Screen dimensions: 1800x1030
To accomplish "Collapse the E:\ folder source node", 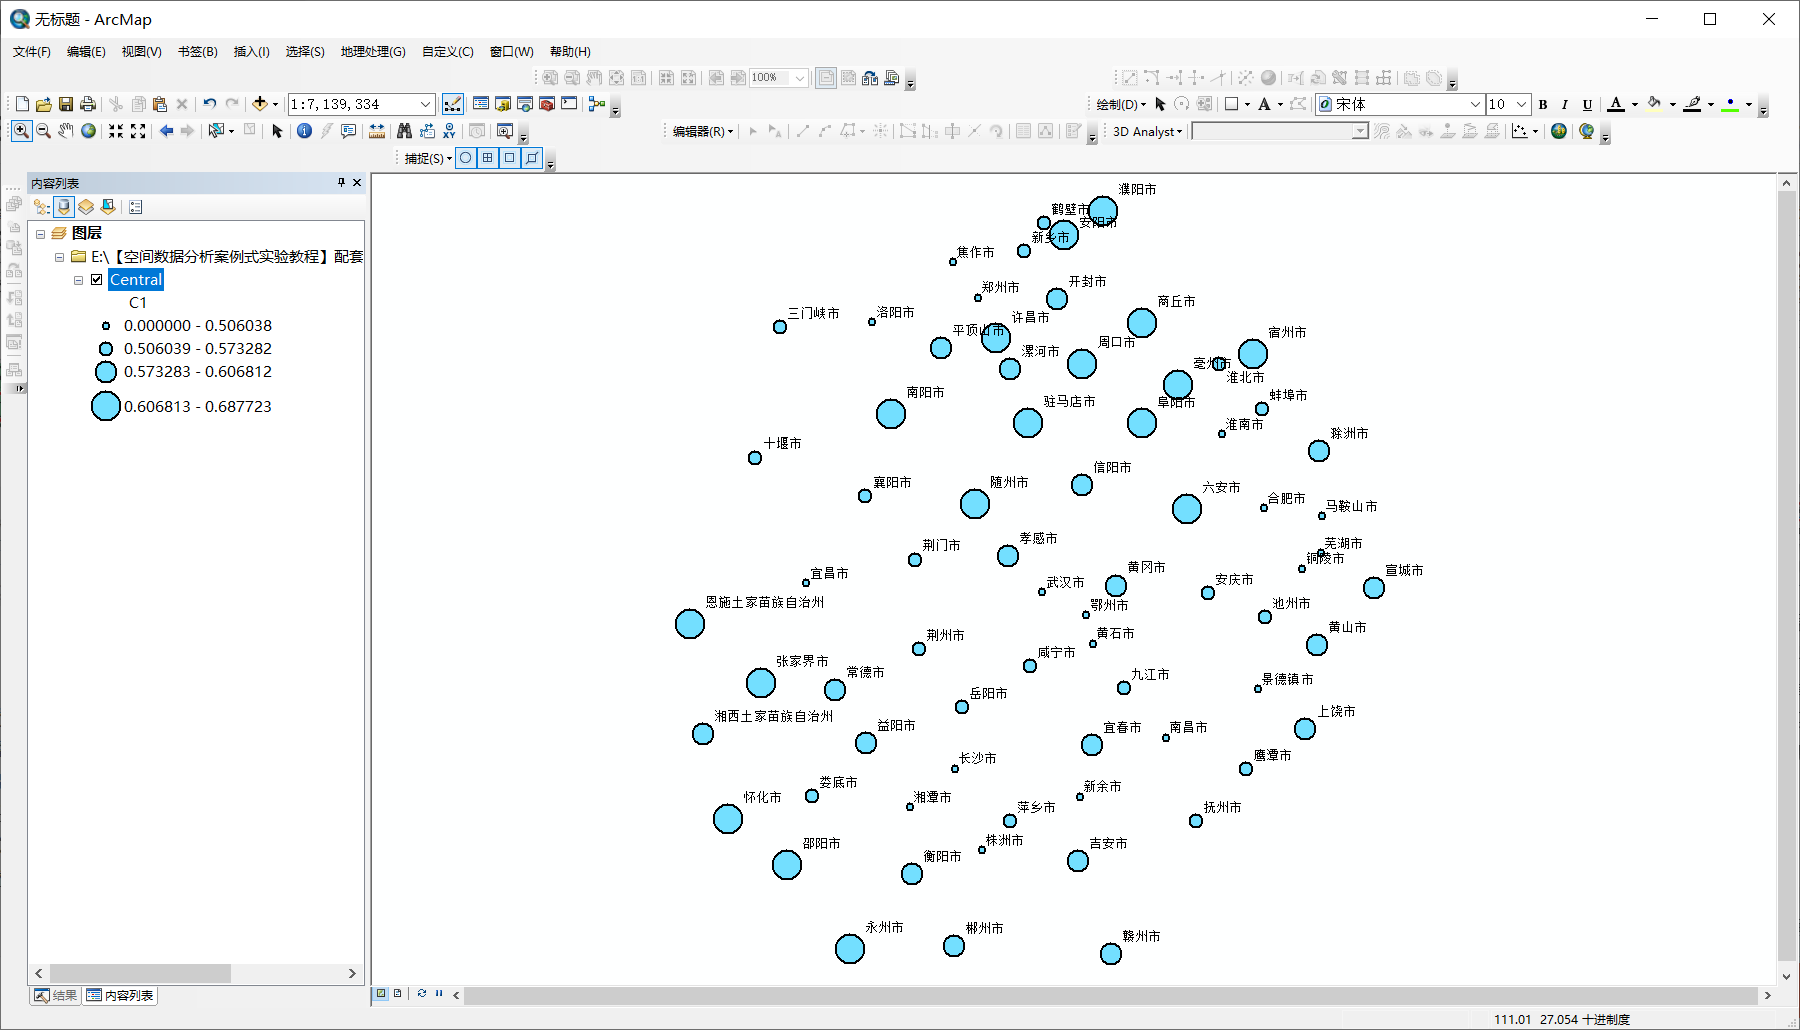I will click(59, 257).
